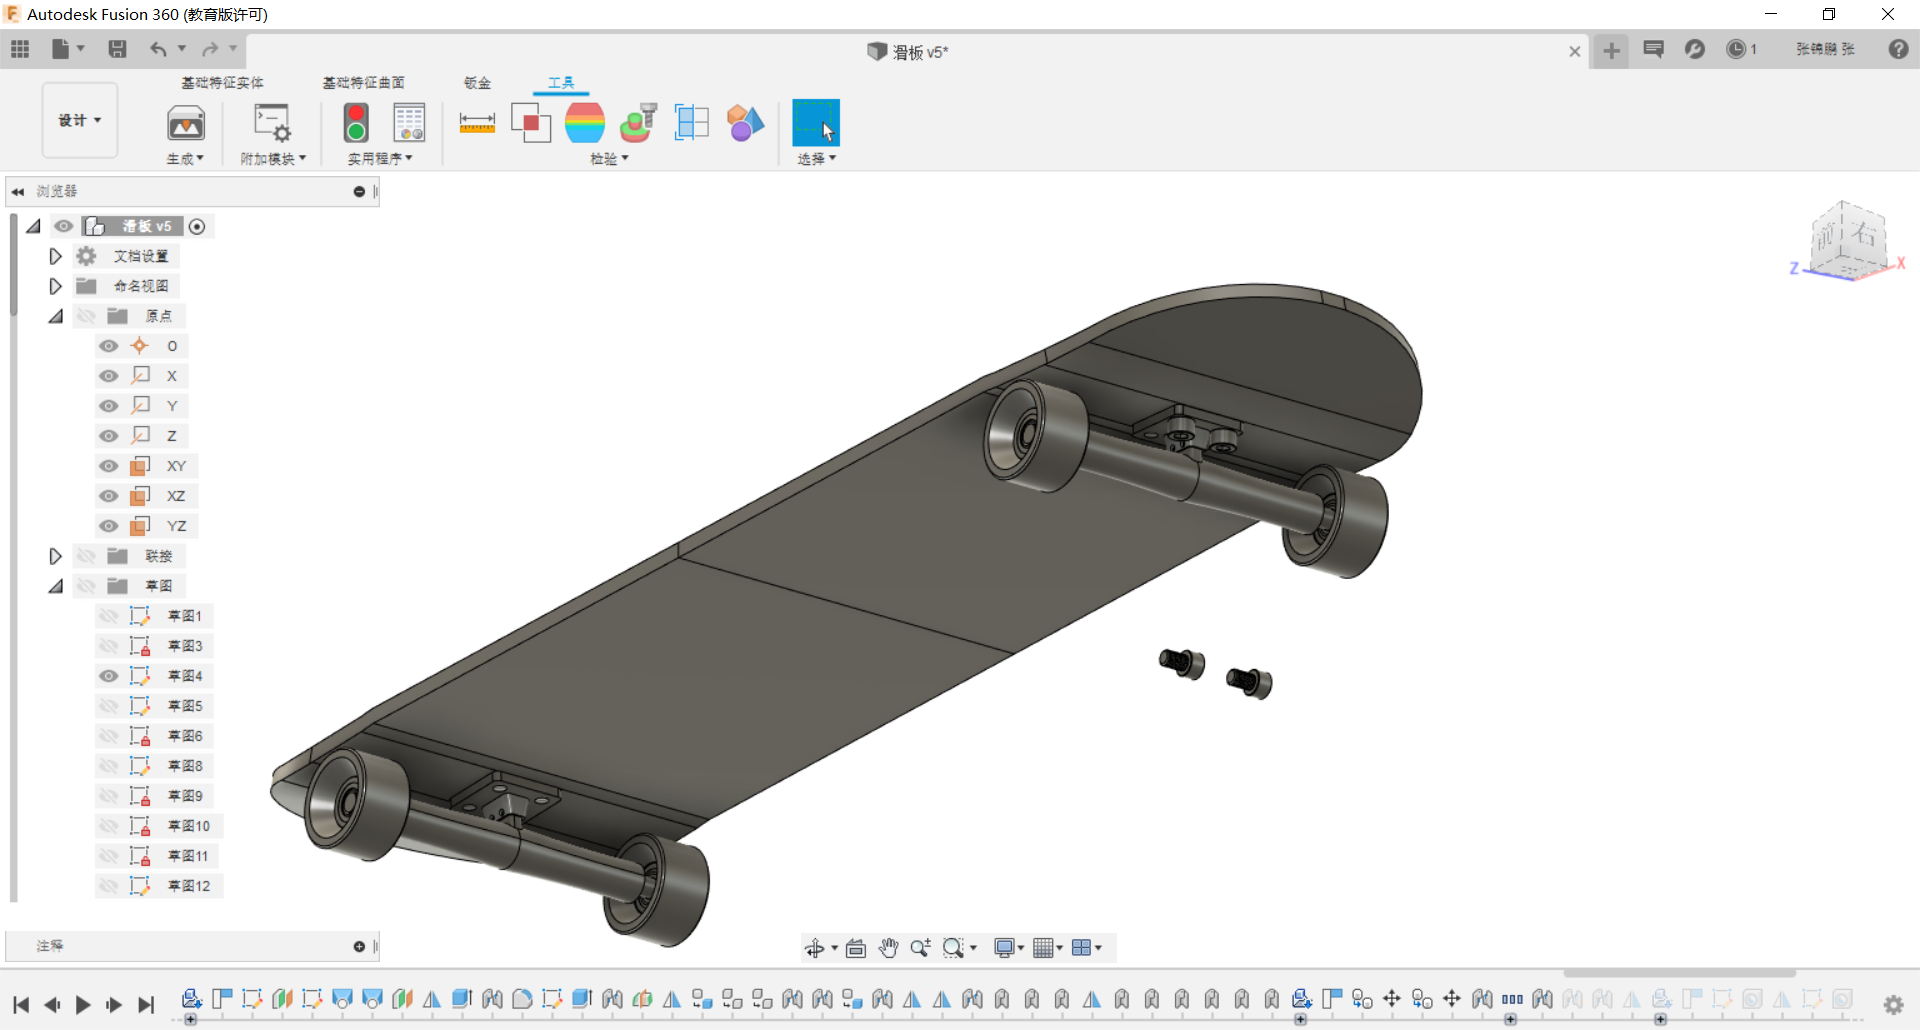Activate the blue 选择 selection tool
The image size is (1920, 1030).
(x=816, y=123)
